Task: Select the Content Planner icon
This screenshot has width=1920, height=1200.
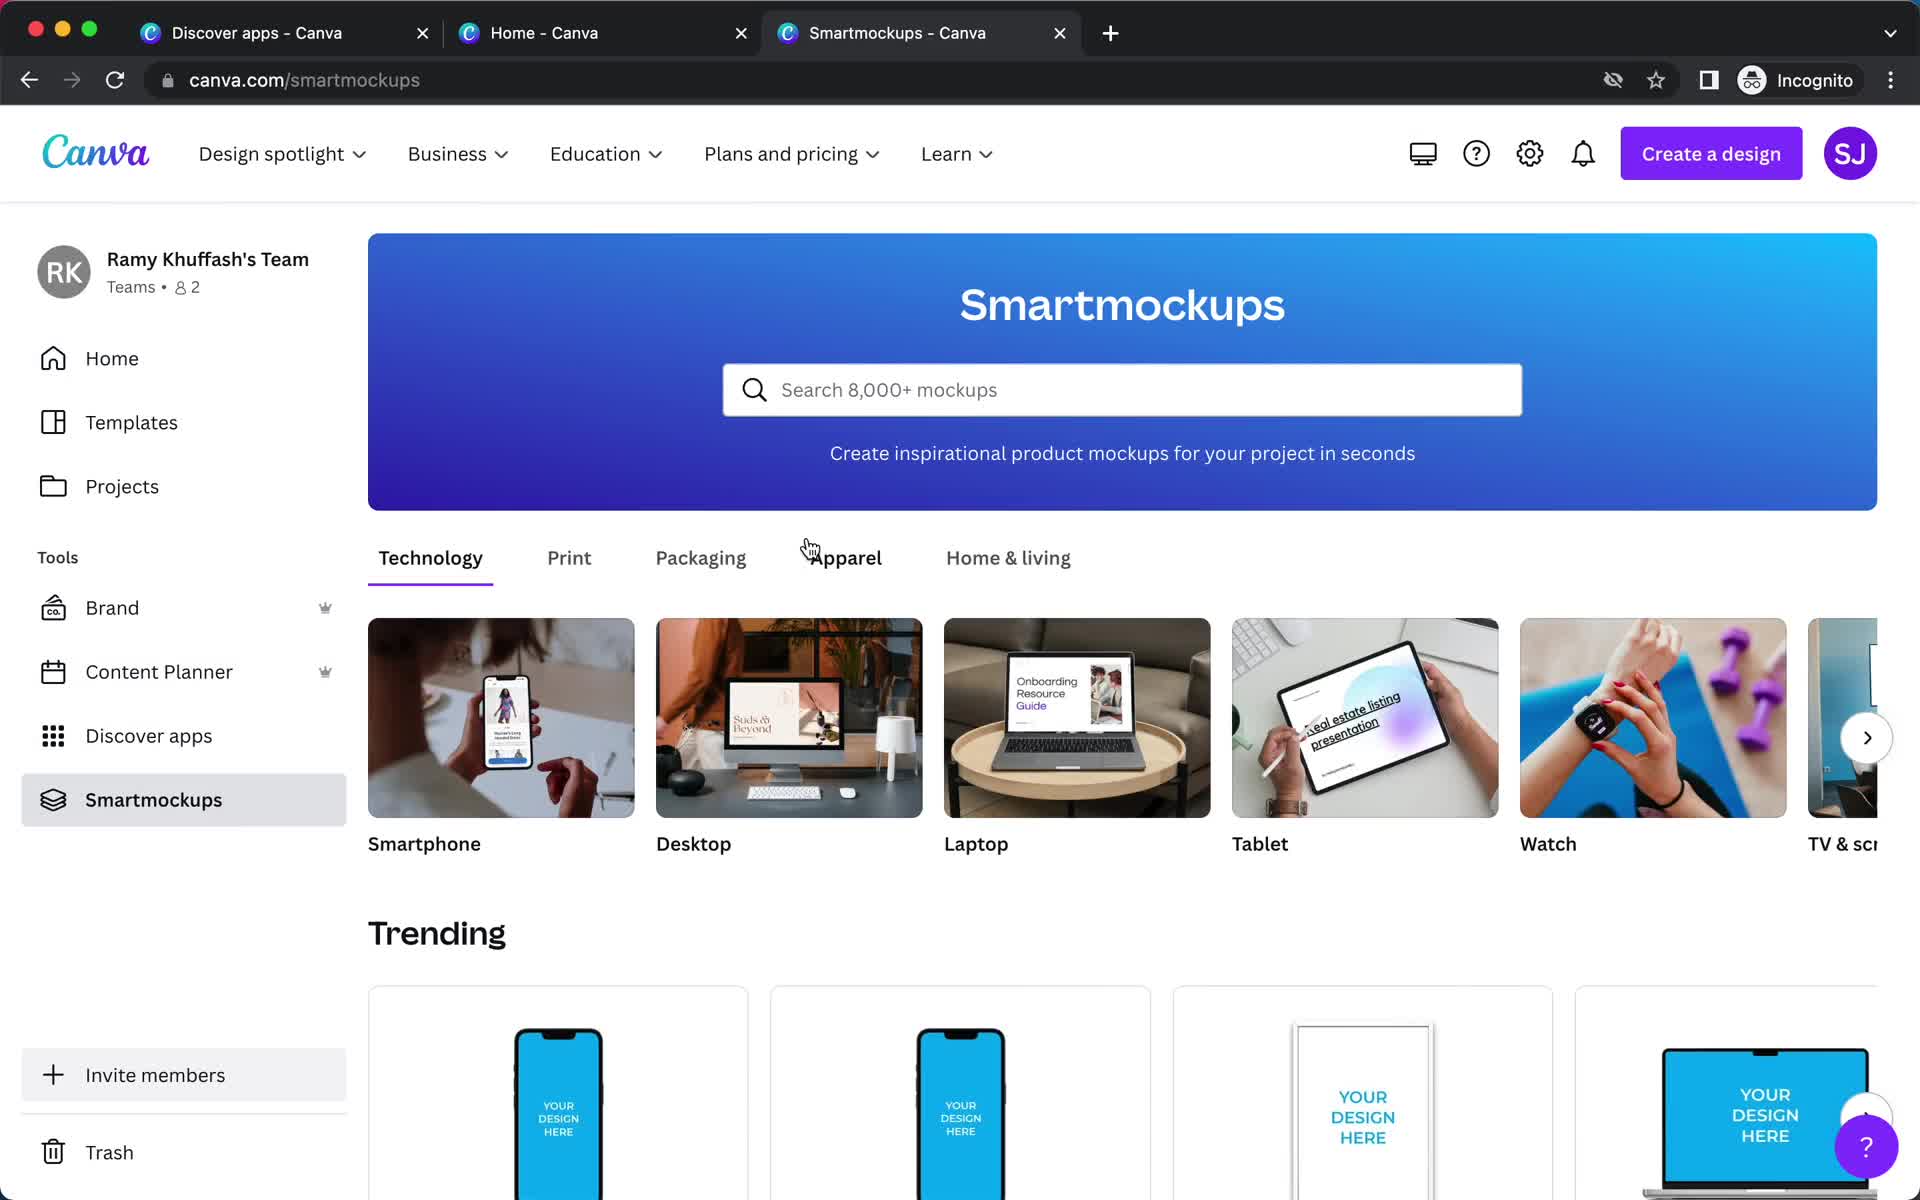Action: click(53, 672)
